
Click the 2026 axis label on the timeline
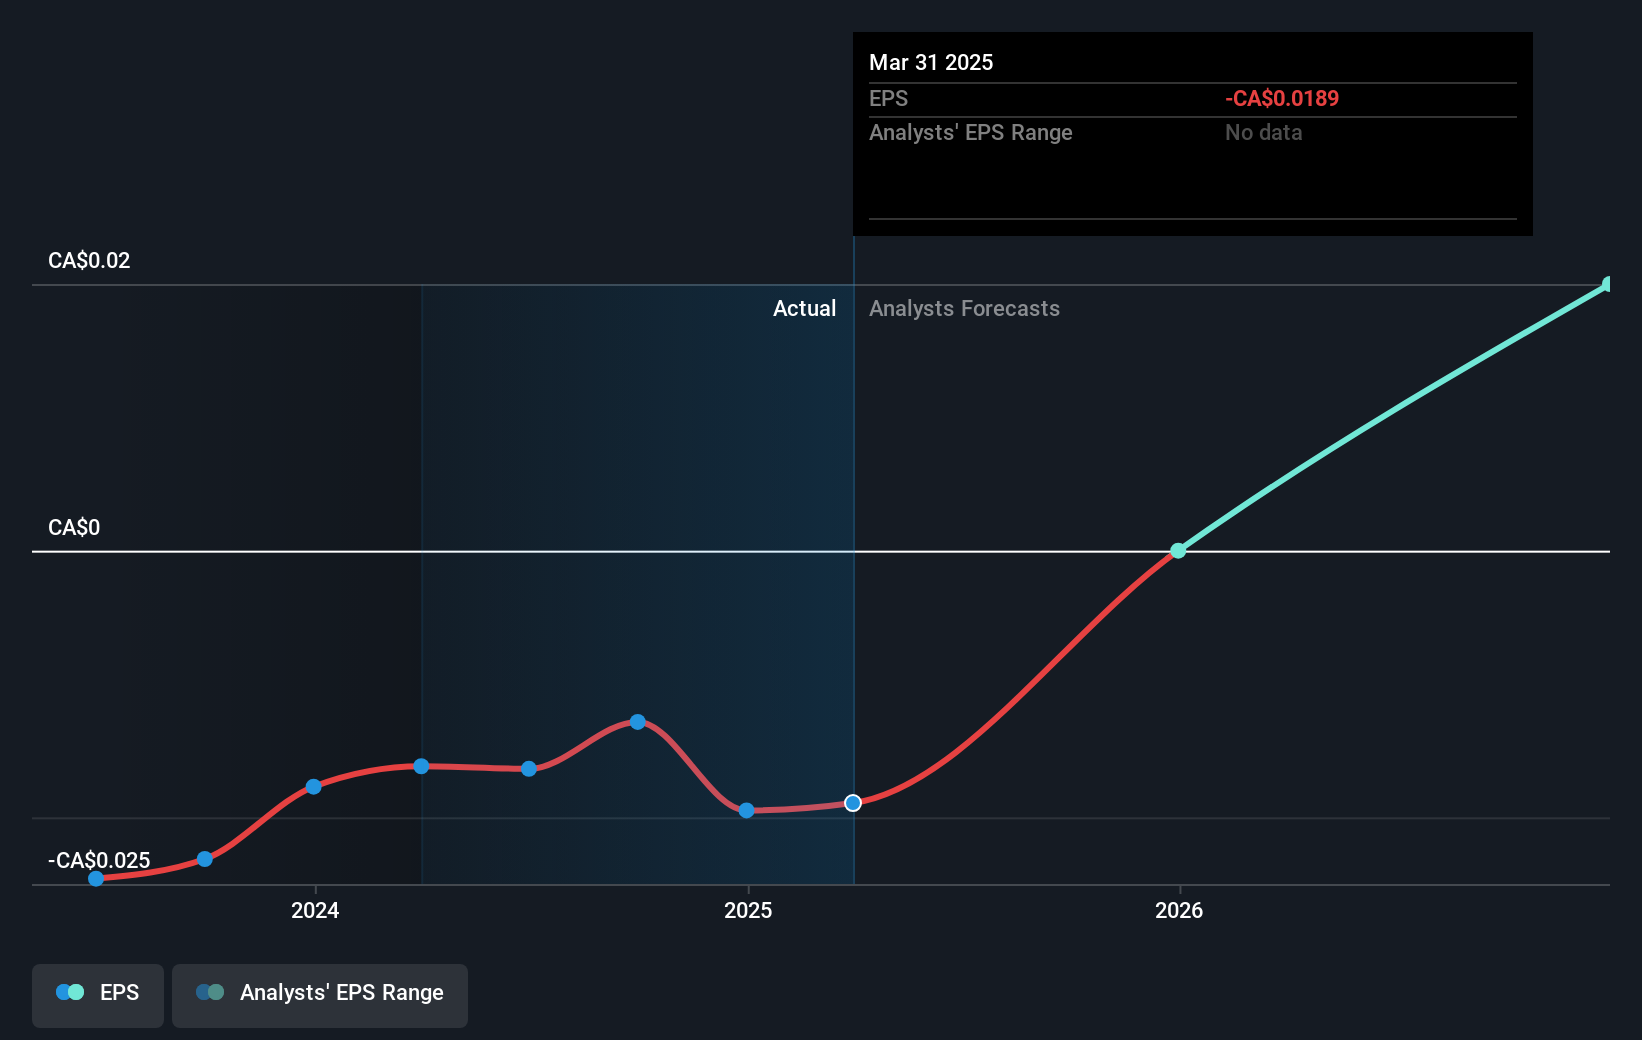[1179, 911]
